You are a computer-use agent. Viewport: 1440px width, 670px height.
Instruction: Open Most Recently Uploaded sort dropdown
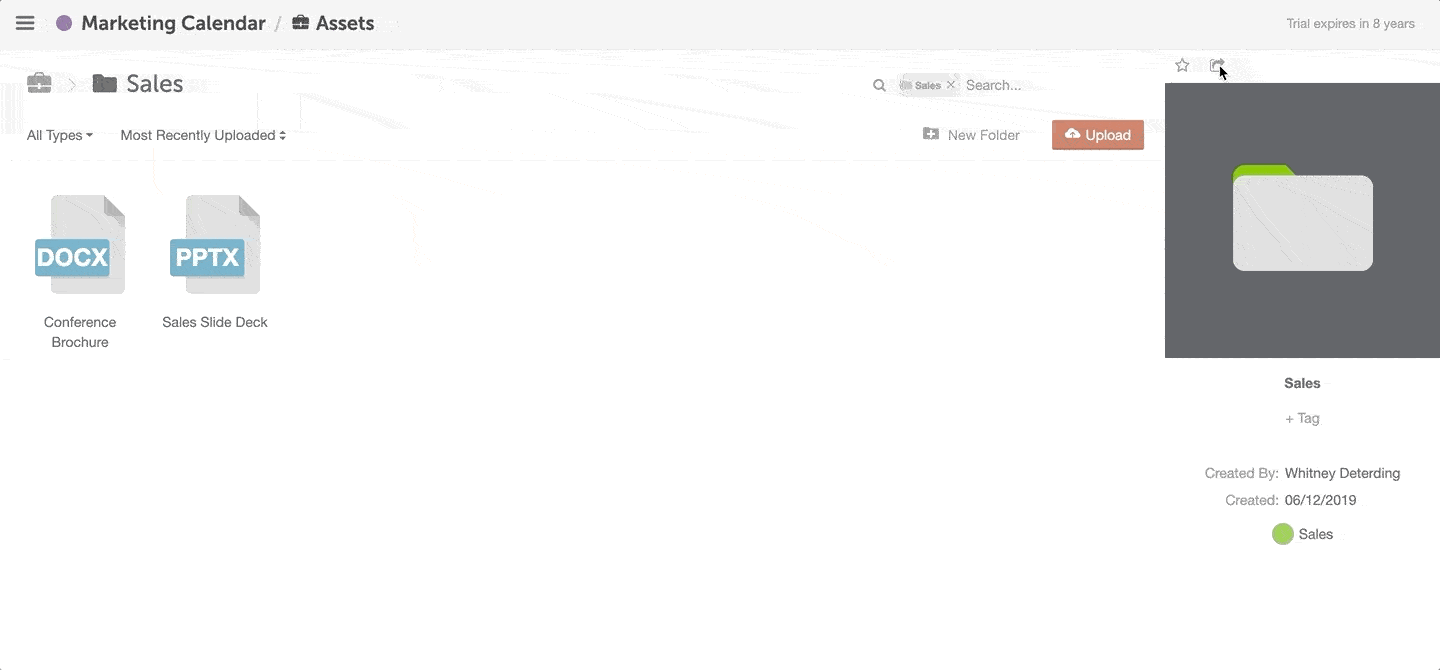(x=203, y=135)
